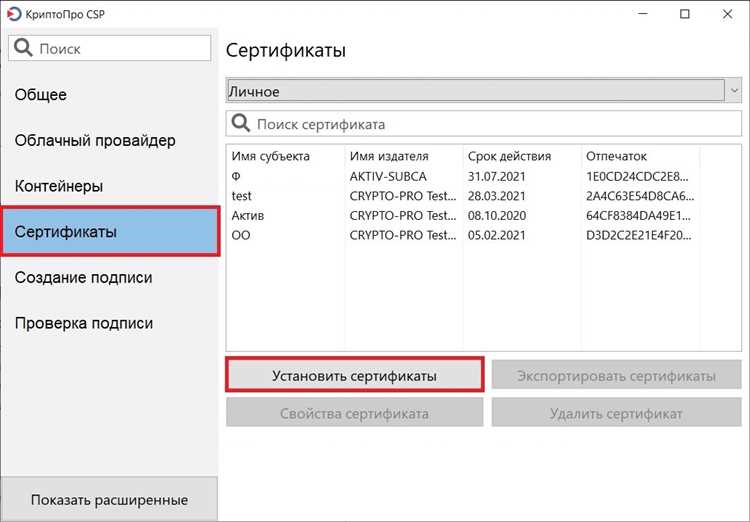The width and height of the screenshot is (750, 522).
Task: Open the Личное store dropdown
Action: (x=484, y=90)
